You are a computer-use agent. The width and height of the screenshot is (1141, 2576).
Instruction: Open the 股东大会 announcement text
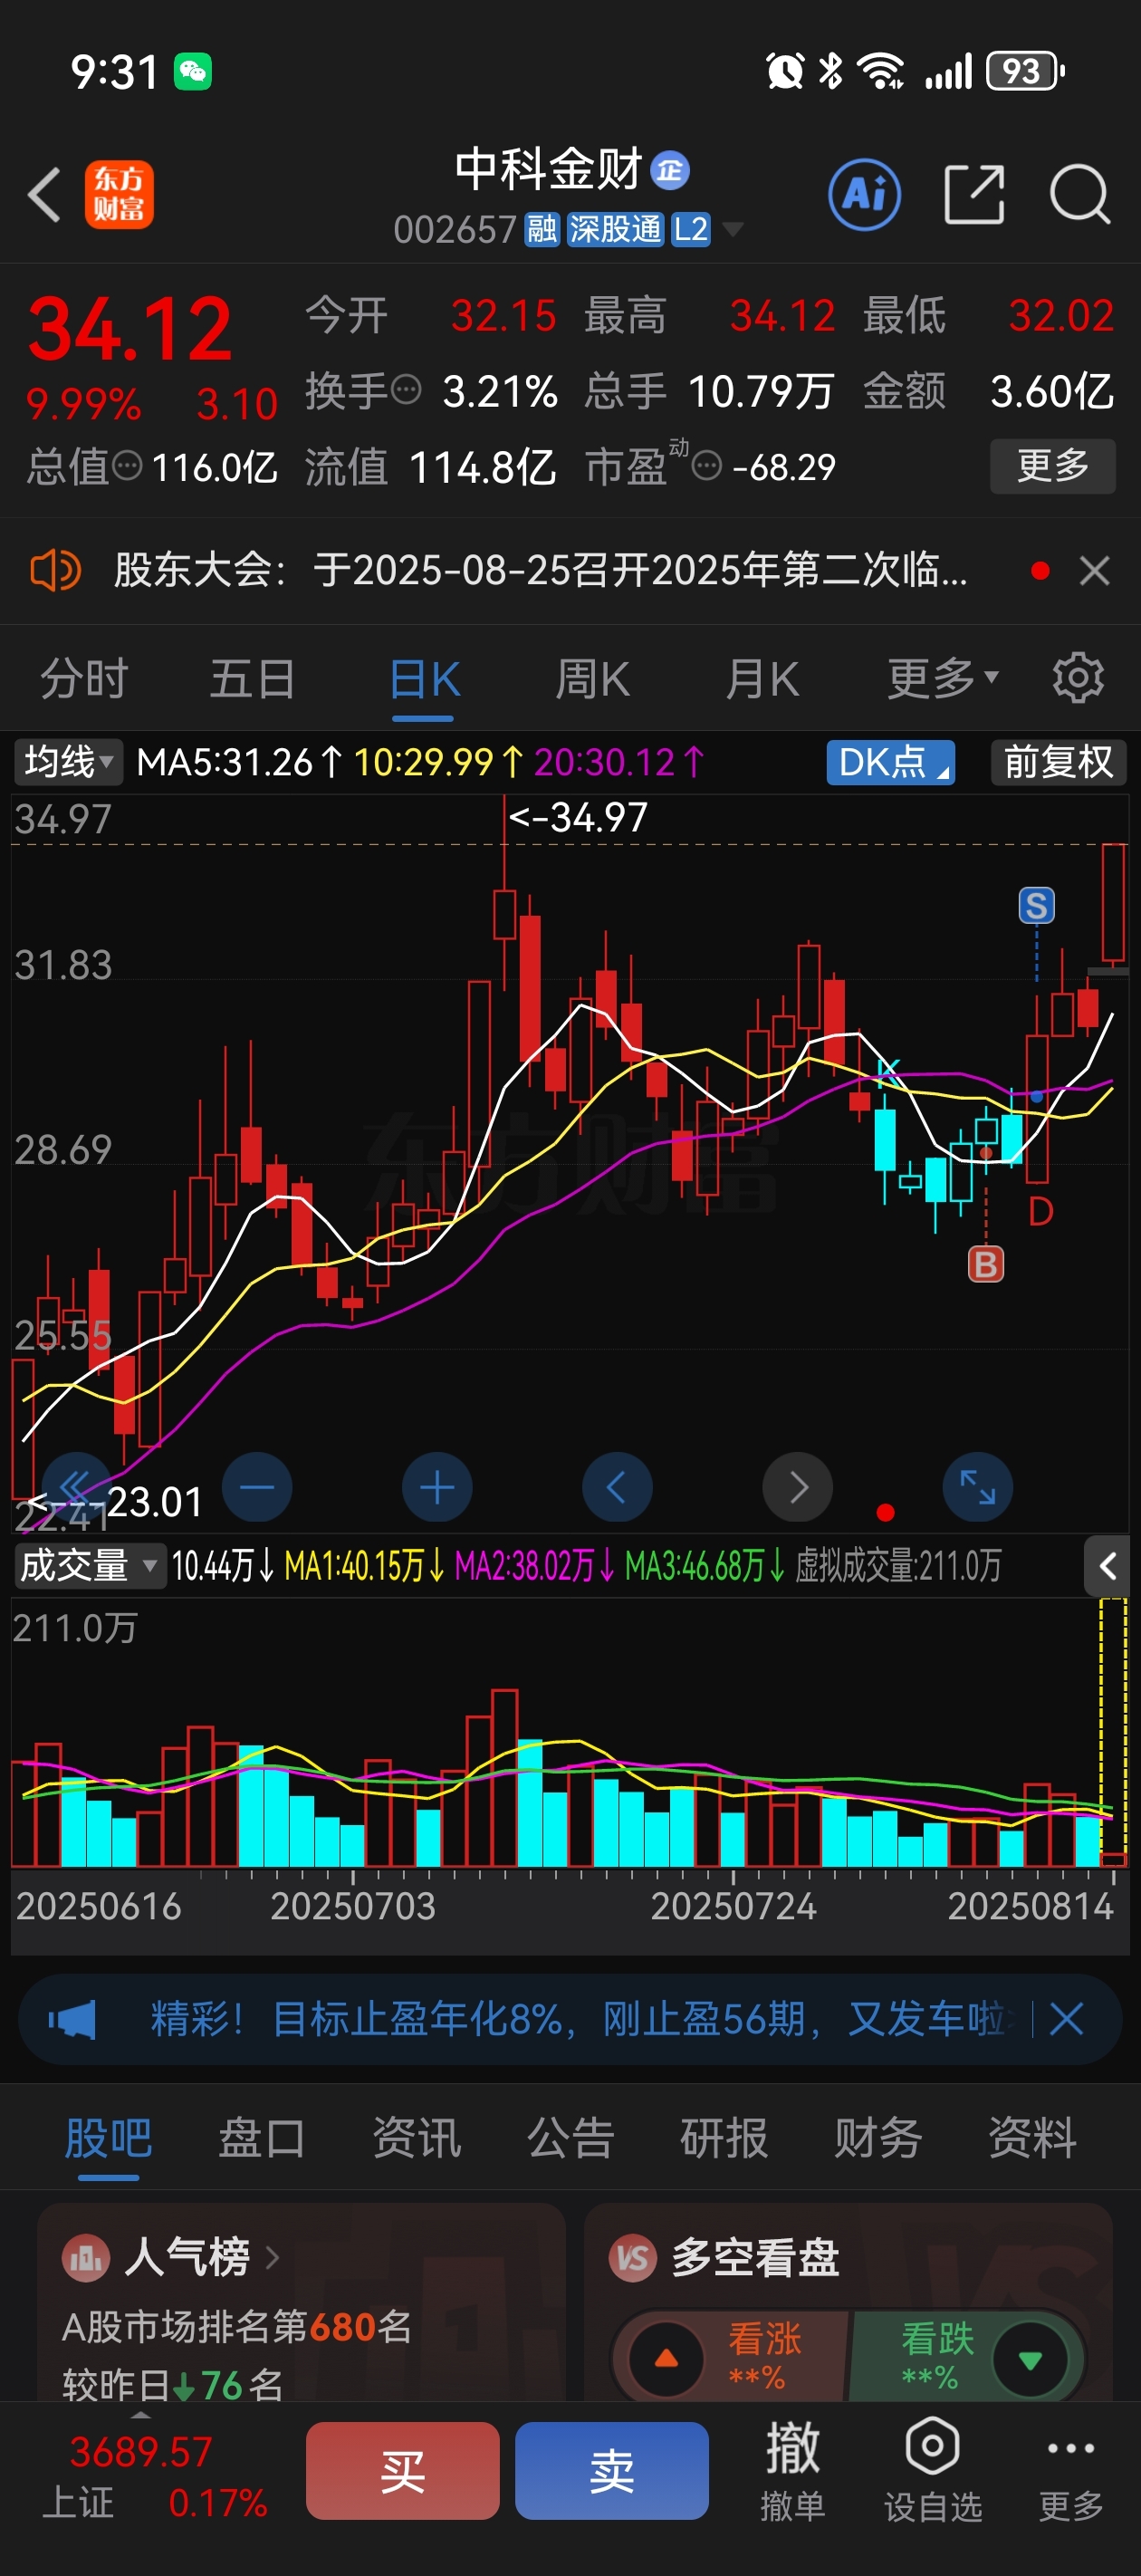[x=540, y=571]
